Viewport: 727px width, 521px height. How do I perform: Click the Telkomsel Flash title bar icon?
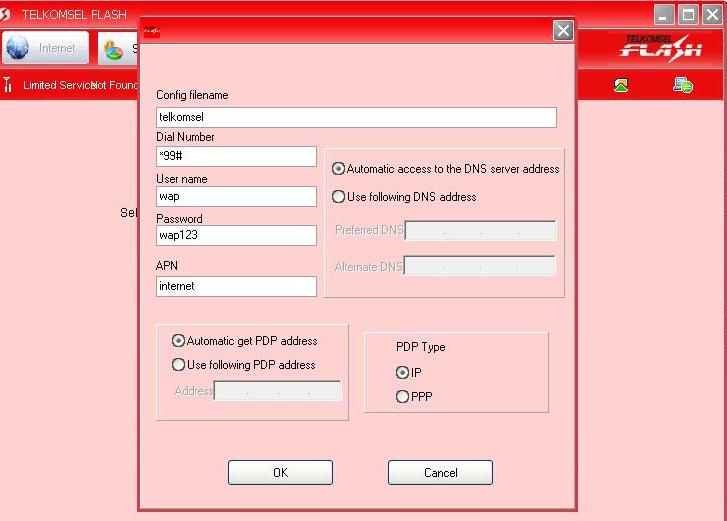pos(5,14)
